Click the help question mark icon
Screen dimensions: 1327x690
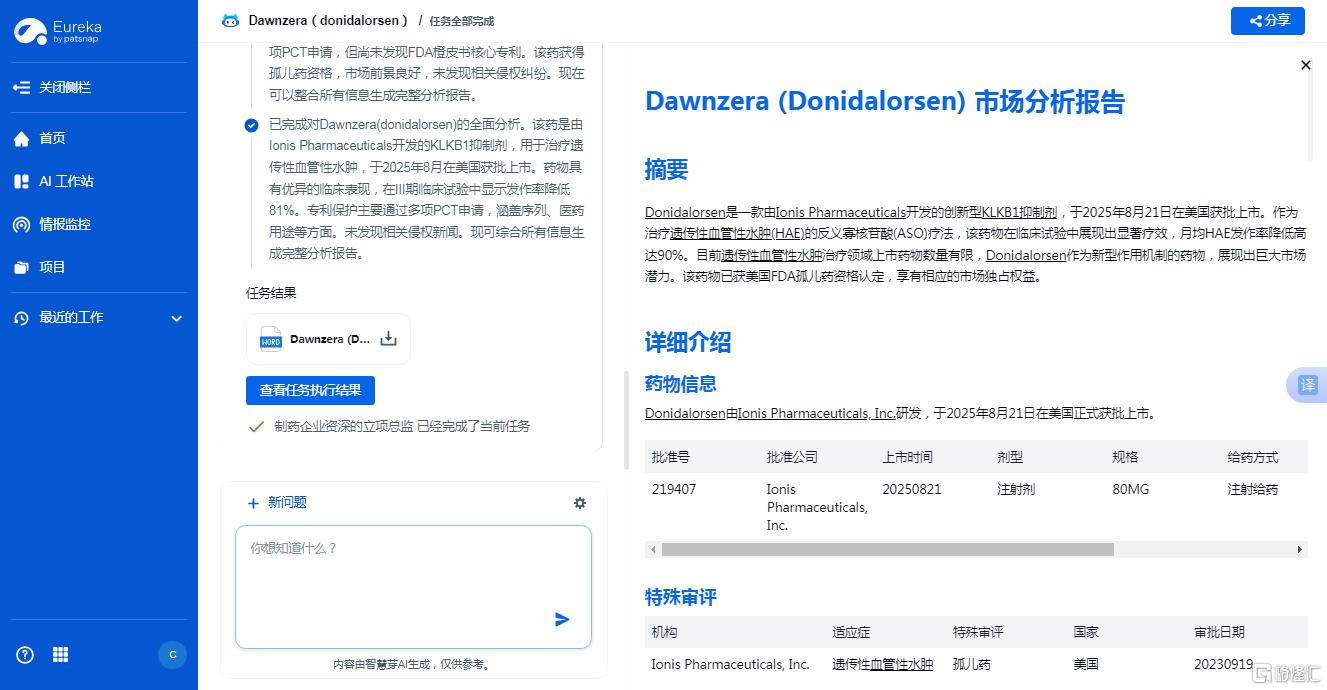[x=25, y=655]
